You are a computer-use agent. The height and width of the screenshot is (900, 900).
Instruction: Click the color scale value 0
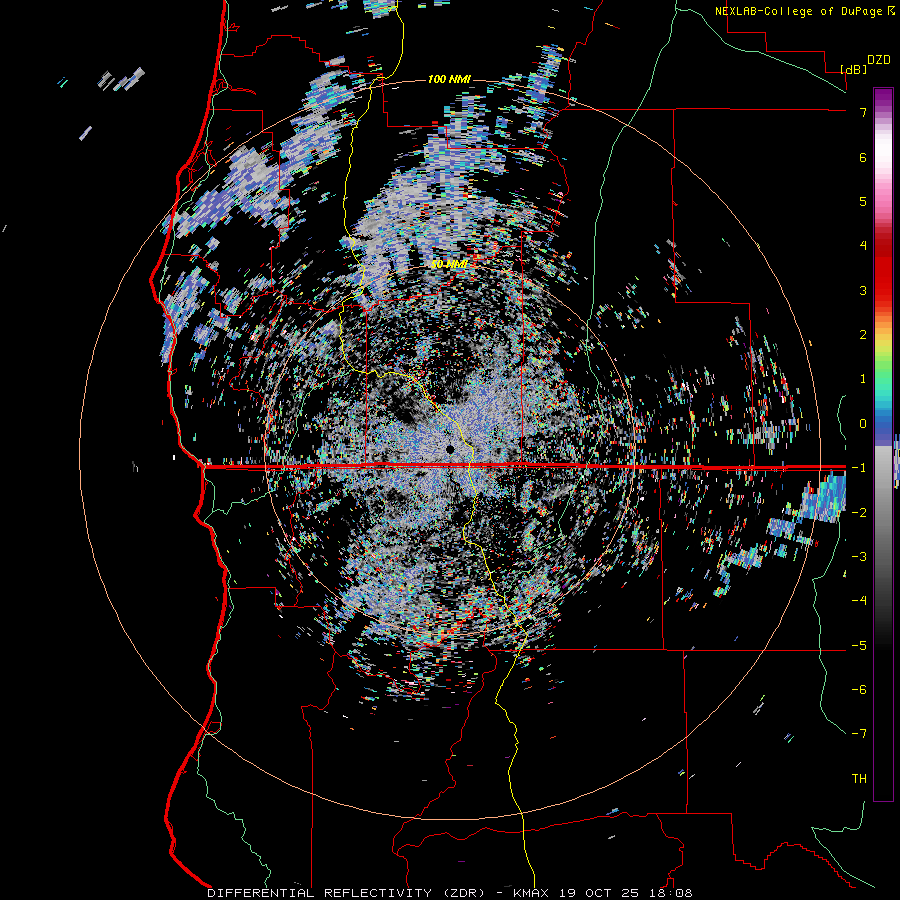863,424
